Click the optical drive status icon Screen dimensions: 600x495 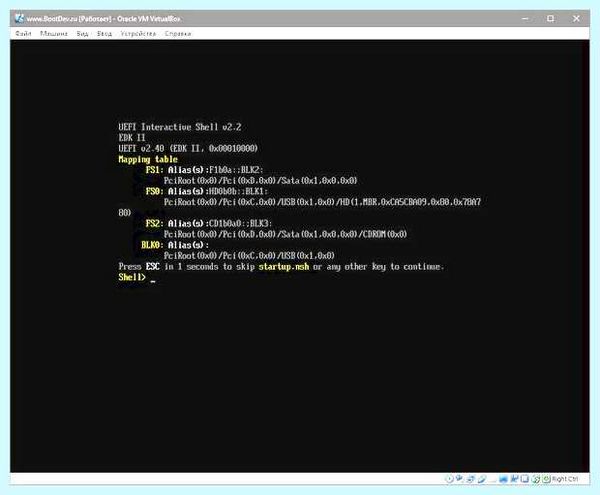[459, 479]
